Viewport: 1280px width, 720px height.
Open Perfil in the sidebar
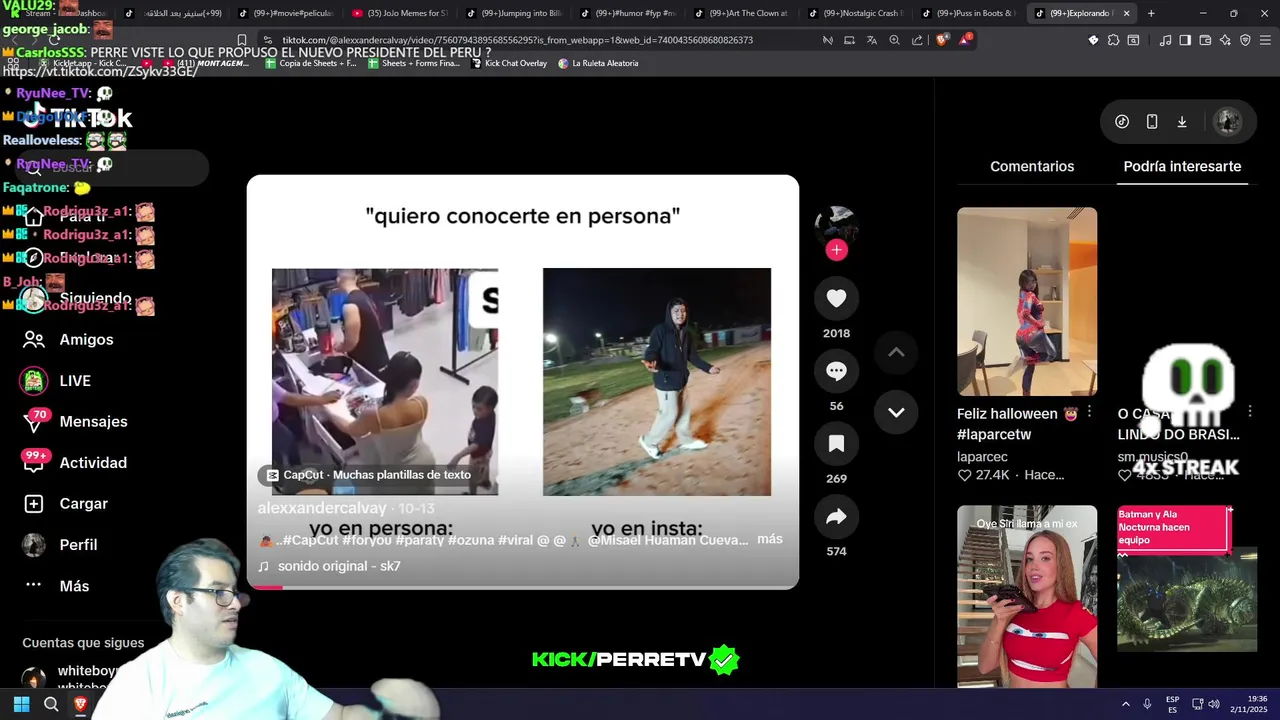(x=60, y=545)
